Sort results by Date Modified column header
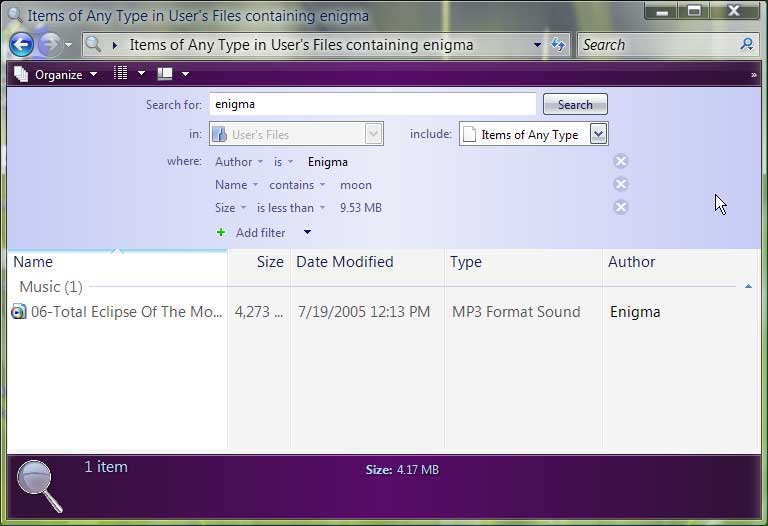The width and height of the screenshot is (768, 526). pos(367,262)
